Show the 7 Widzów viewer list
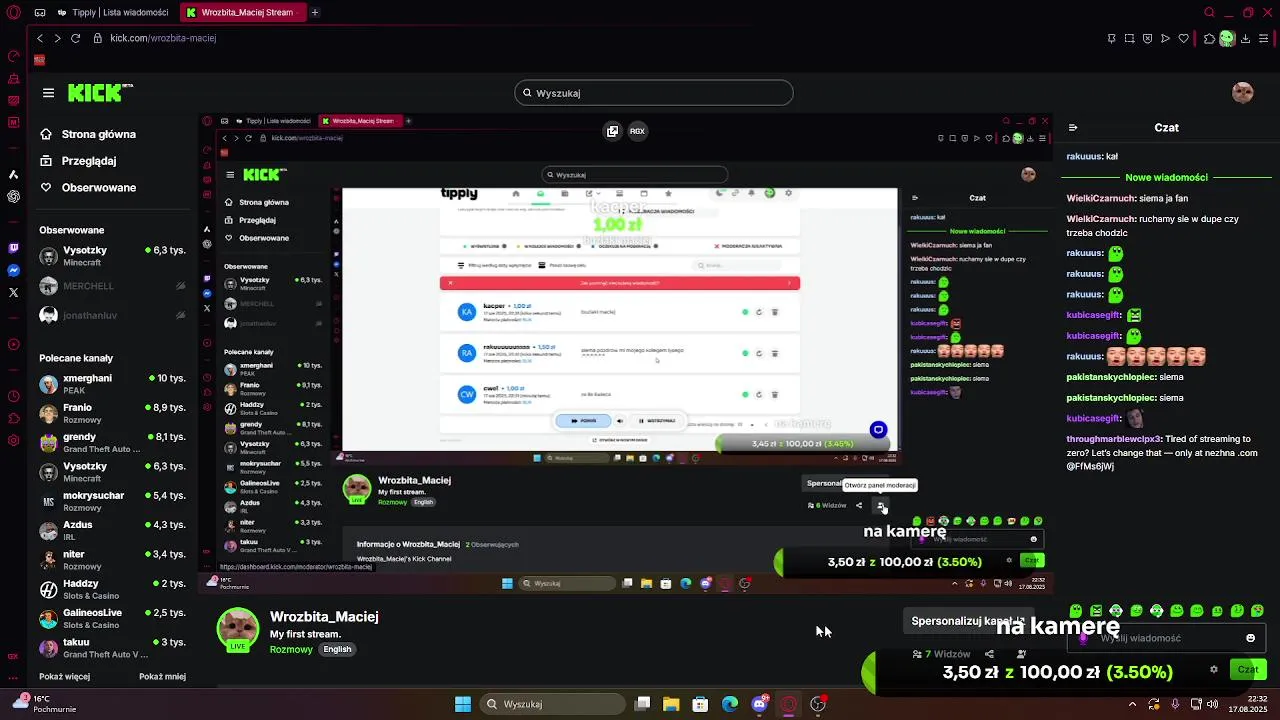This screenshot has height=720, width=1280. [941, 654]
